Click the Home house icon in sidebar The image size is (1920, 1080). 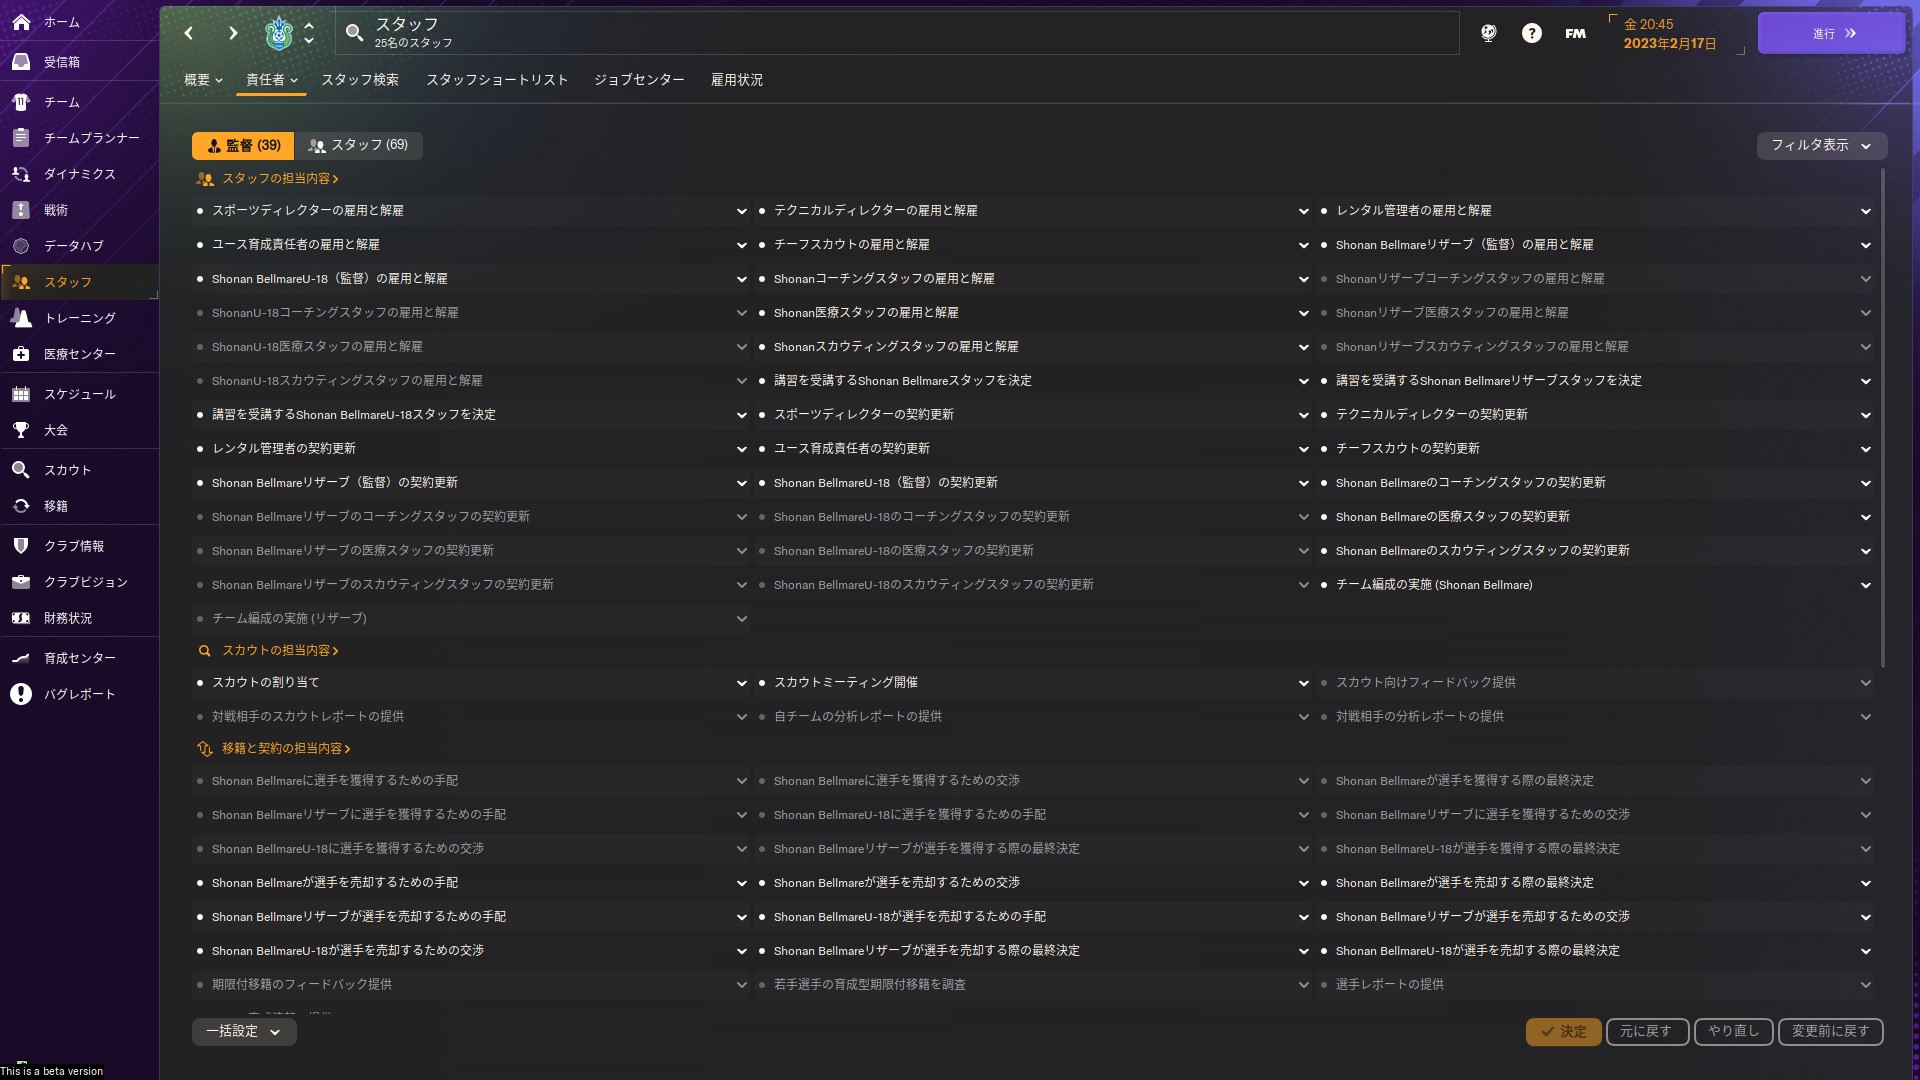21,21
